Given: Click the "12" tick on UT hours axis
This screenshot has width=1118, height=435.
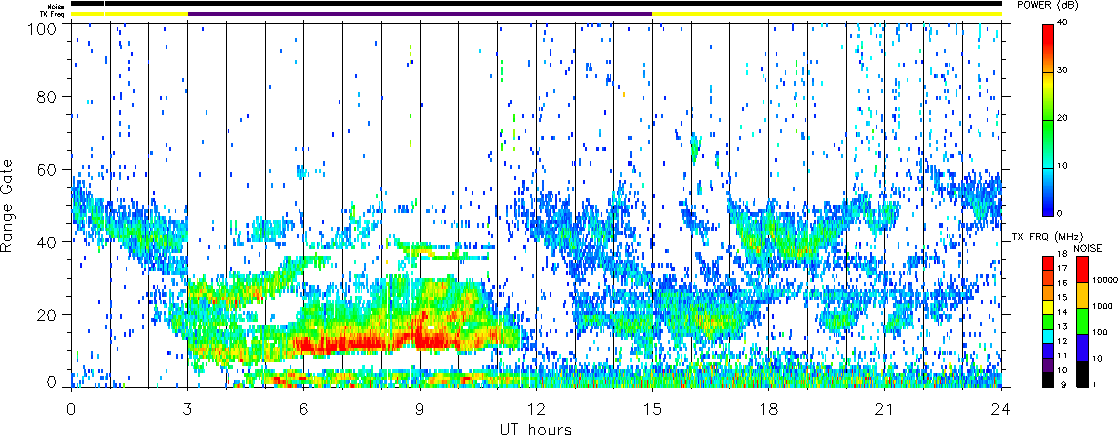Looking at the screenshot, I should pos(535,409).
